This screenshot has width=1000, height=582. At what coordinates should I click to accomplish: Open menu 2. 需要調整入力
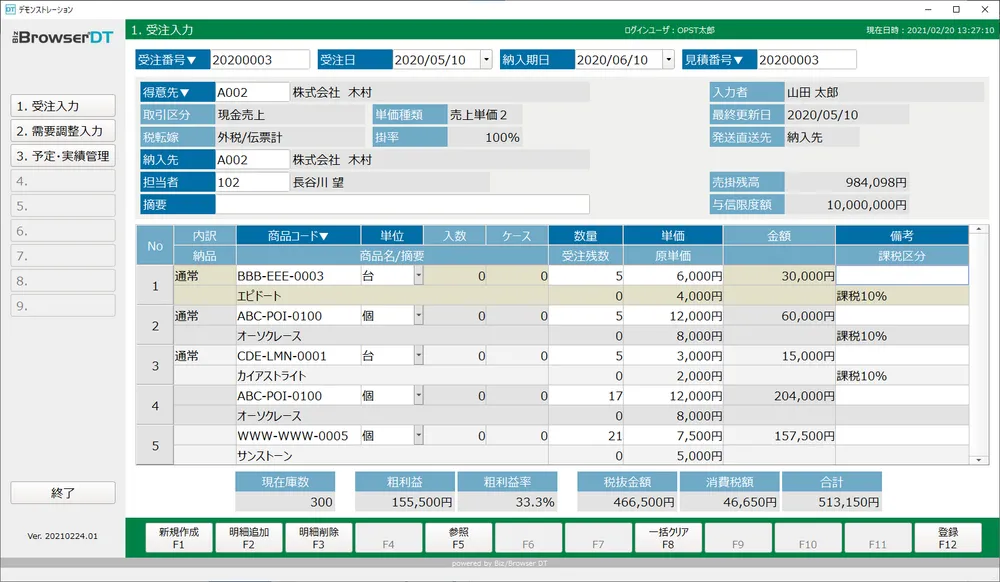[63, 131]
